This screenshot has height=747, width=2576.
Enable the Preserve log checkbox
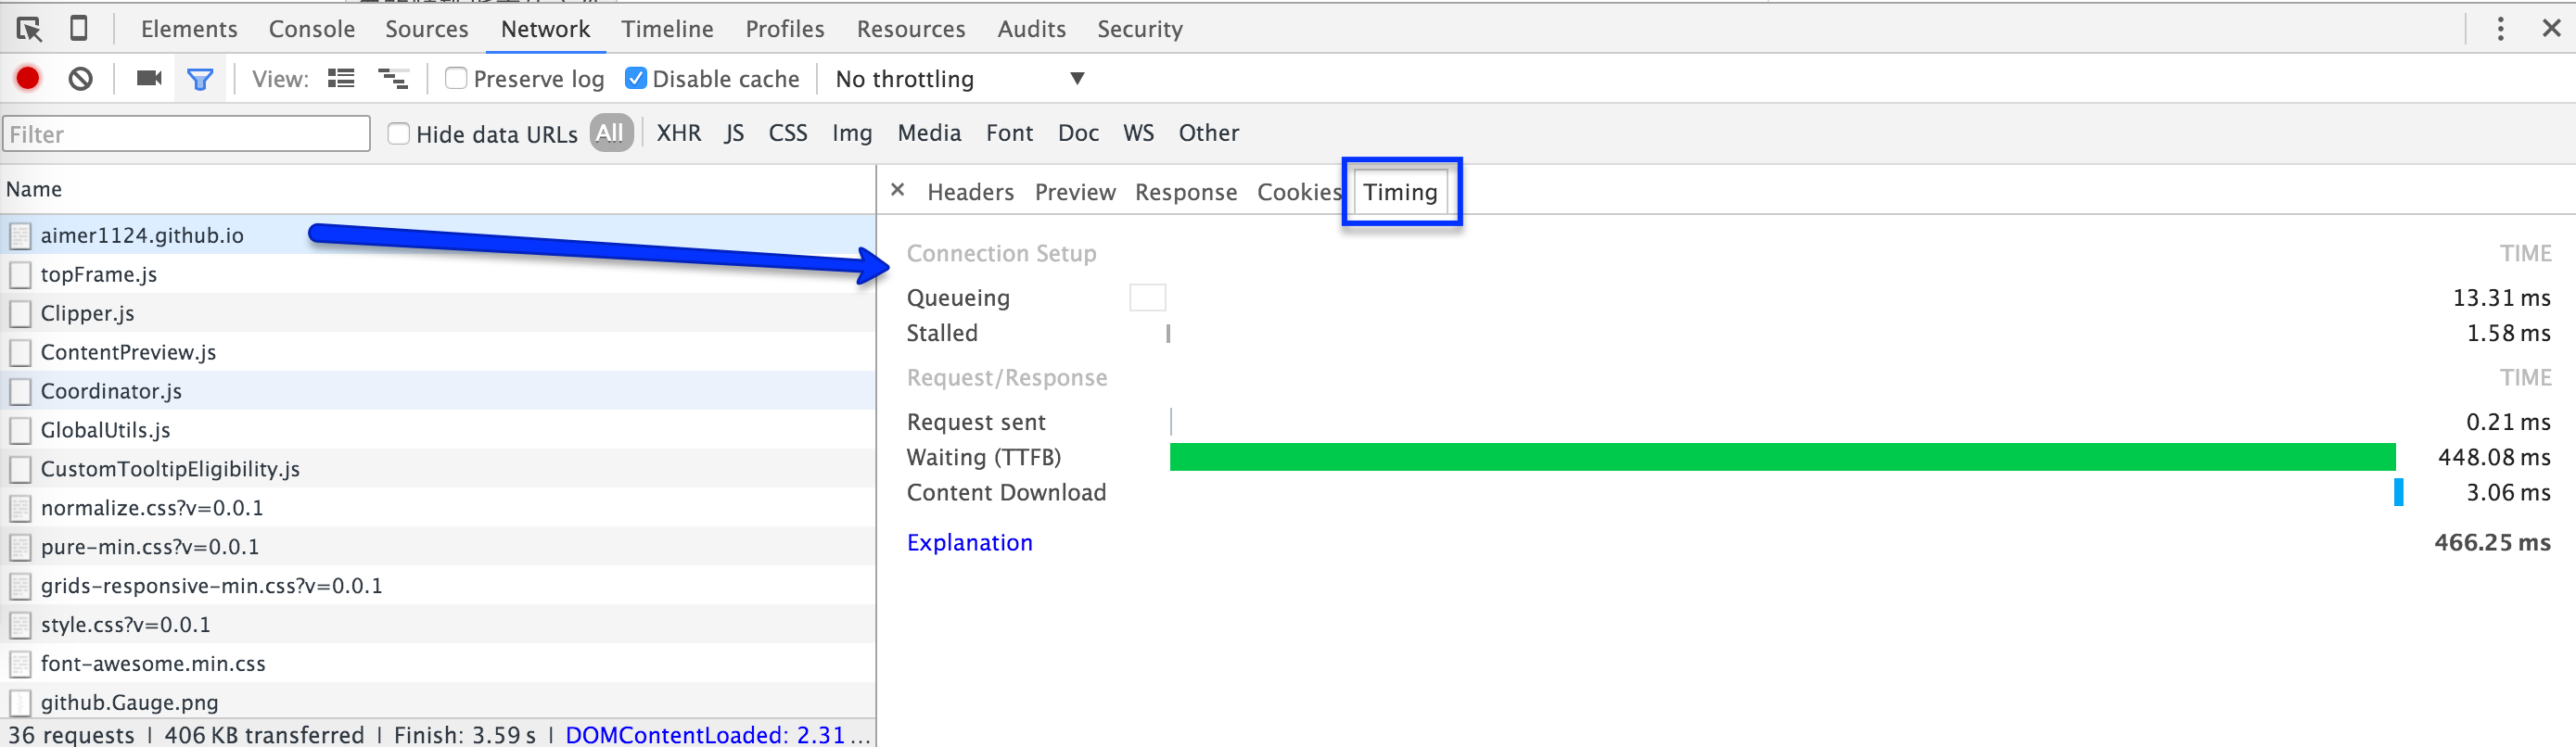tap(456, 78)
